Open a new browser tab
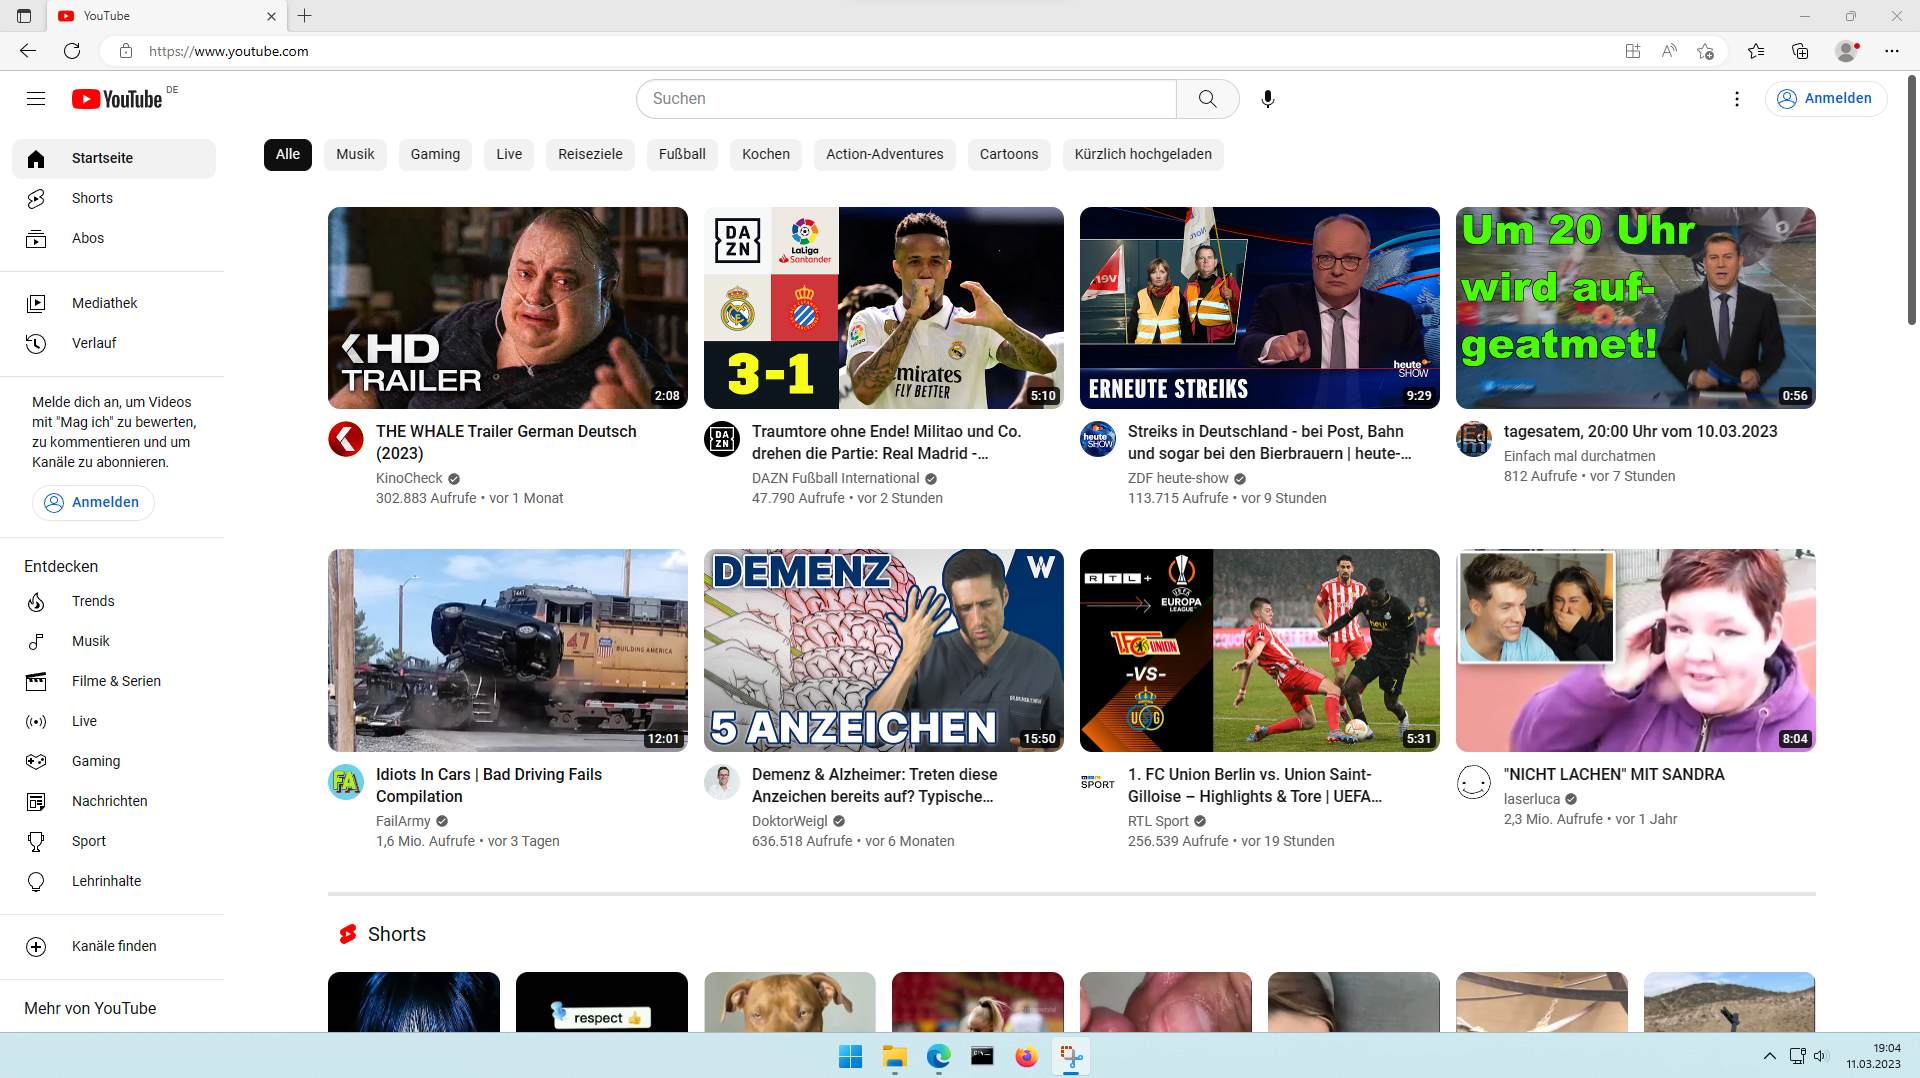 305,16
